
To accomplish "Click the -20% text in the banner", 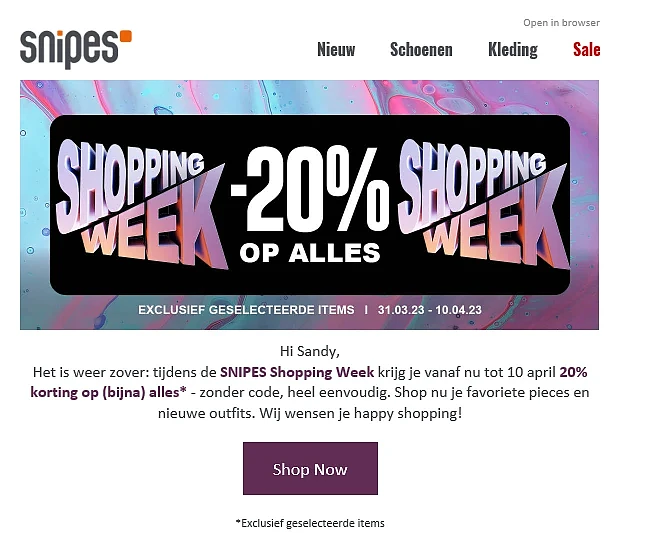I will (310, 190).
